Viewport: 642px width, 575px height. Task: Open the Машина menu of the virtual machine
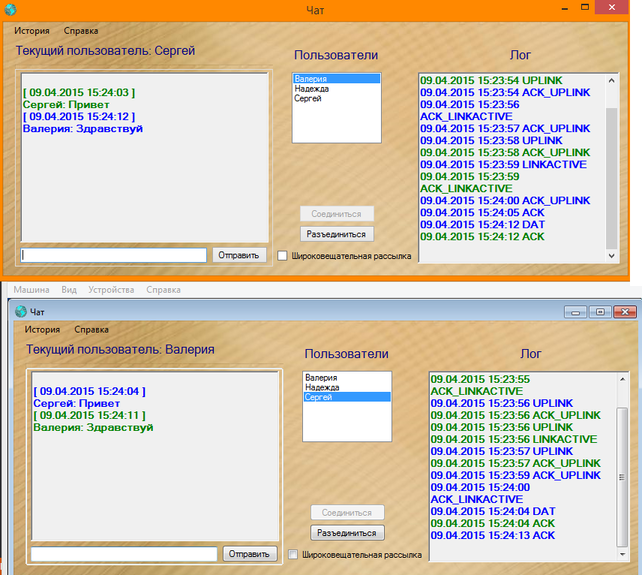[32, 290]
